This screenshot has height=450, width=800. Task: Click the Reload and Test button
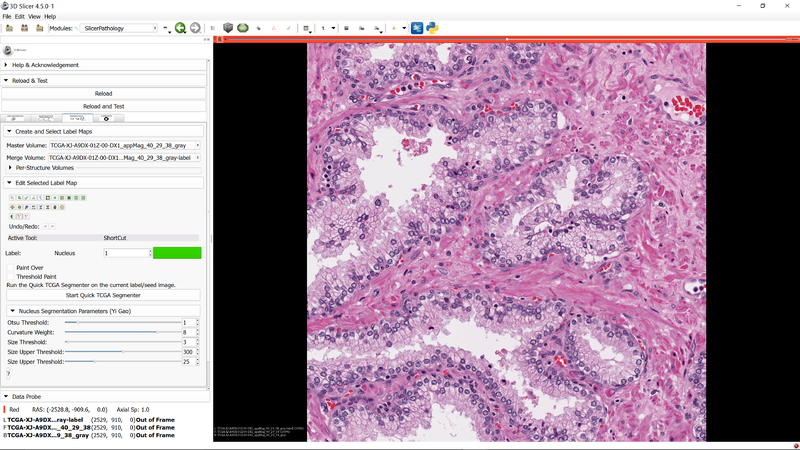click(103, 106)
